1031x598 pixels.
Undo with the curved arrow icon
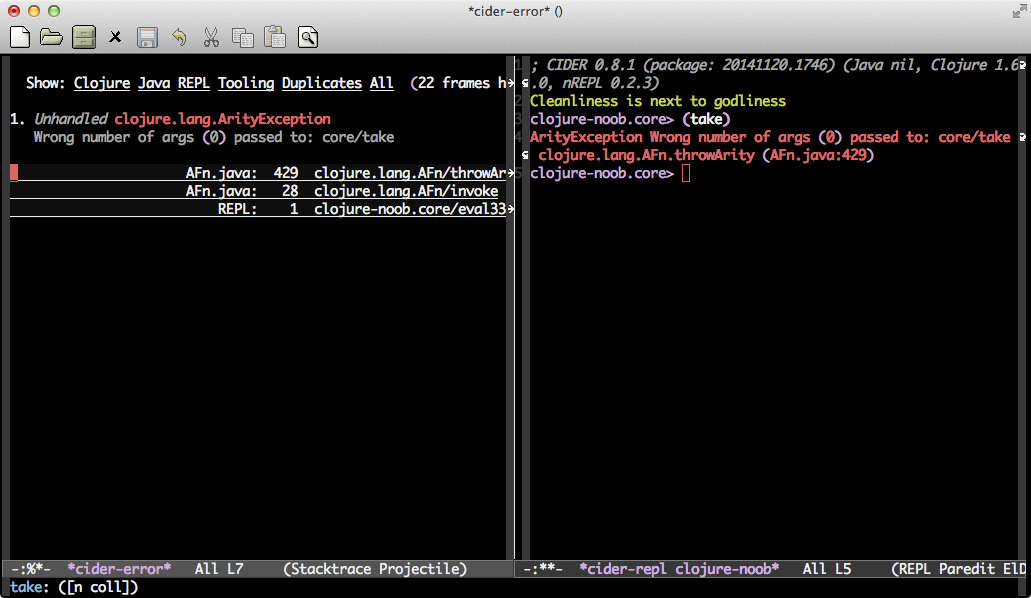[x=179, y=38]
